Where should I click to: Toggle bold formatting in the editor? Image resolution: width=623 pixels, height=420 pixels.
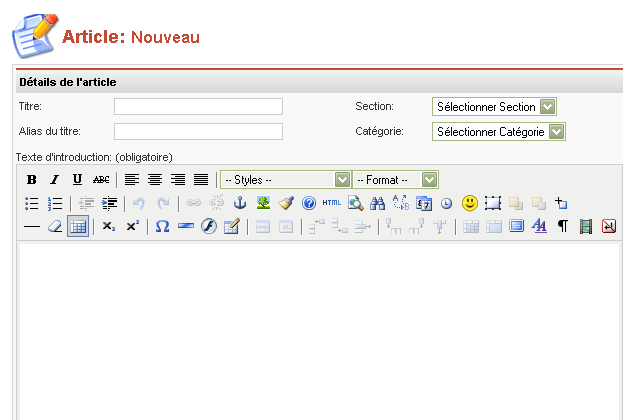(x=32, y=180)
